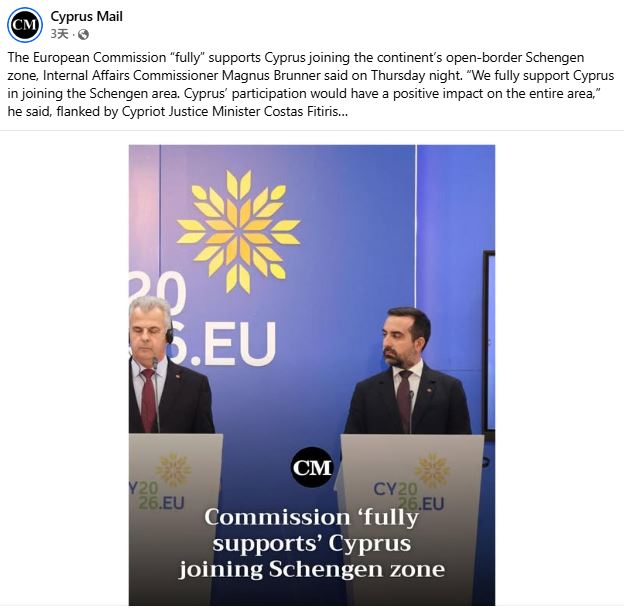Click the headset on the left man's ear
Image resolution: width=624 pixels, height=611 pixels.
tap(170, 334)
